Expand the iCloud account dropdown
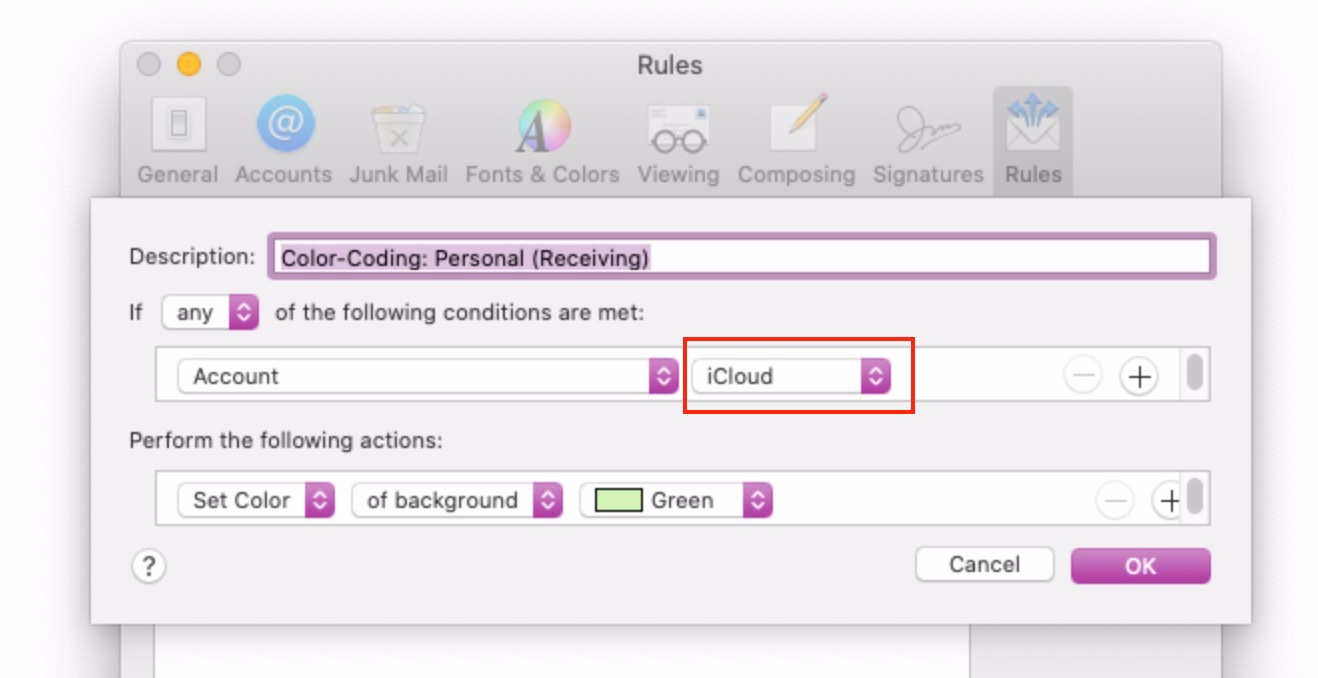Image resolution: width=1318 pixels, height=678 pixels. pyautogui.click(x=790, y=377)
